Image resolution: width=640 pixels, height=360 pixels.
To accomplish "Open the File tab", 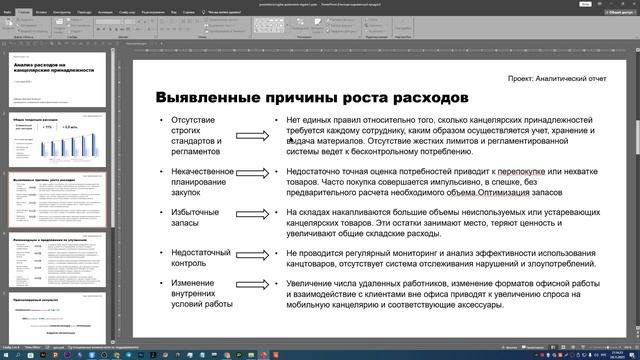I will pos(7,12).
